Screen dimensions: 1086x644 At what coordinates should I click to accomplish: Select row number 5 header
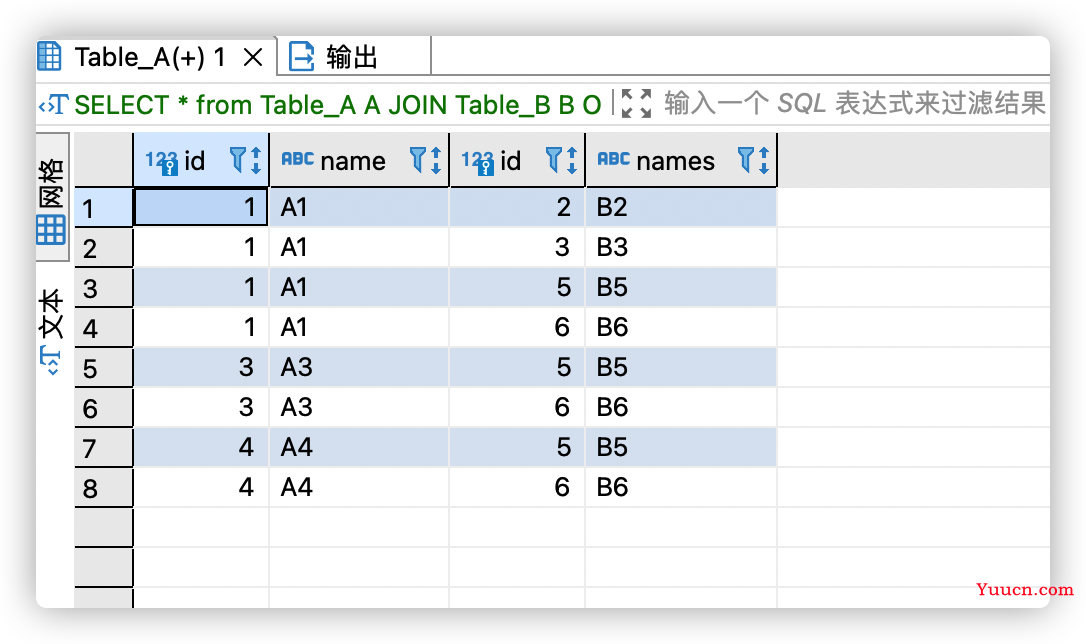click(103, 368)
